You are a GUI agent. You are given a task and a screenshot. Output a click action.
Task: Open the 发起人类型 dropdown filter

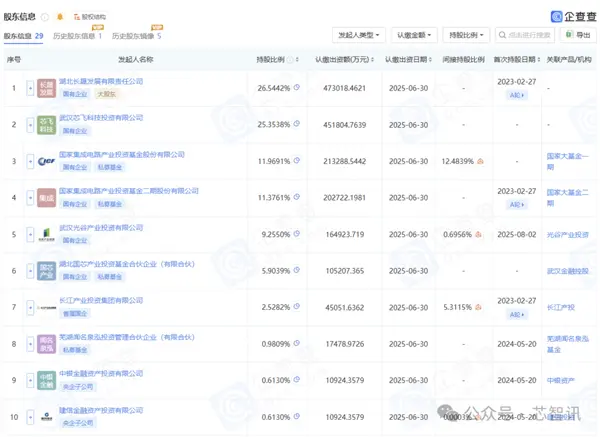359,35
